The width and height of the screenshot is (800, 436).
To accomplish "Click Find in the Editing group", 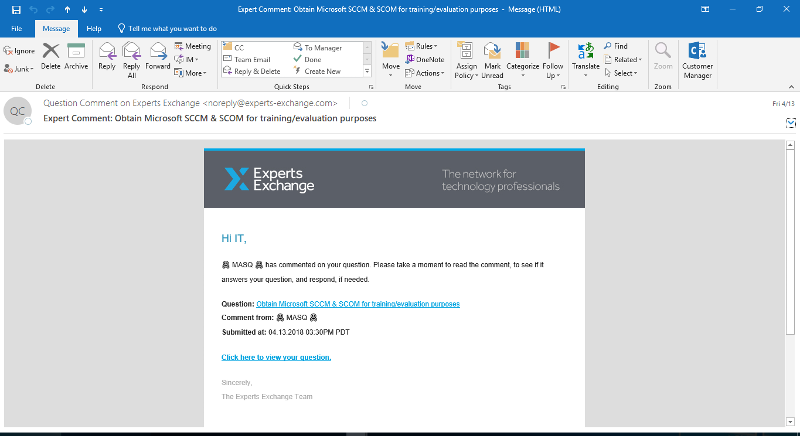I will pyautogui.click(x=616, y=46).
